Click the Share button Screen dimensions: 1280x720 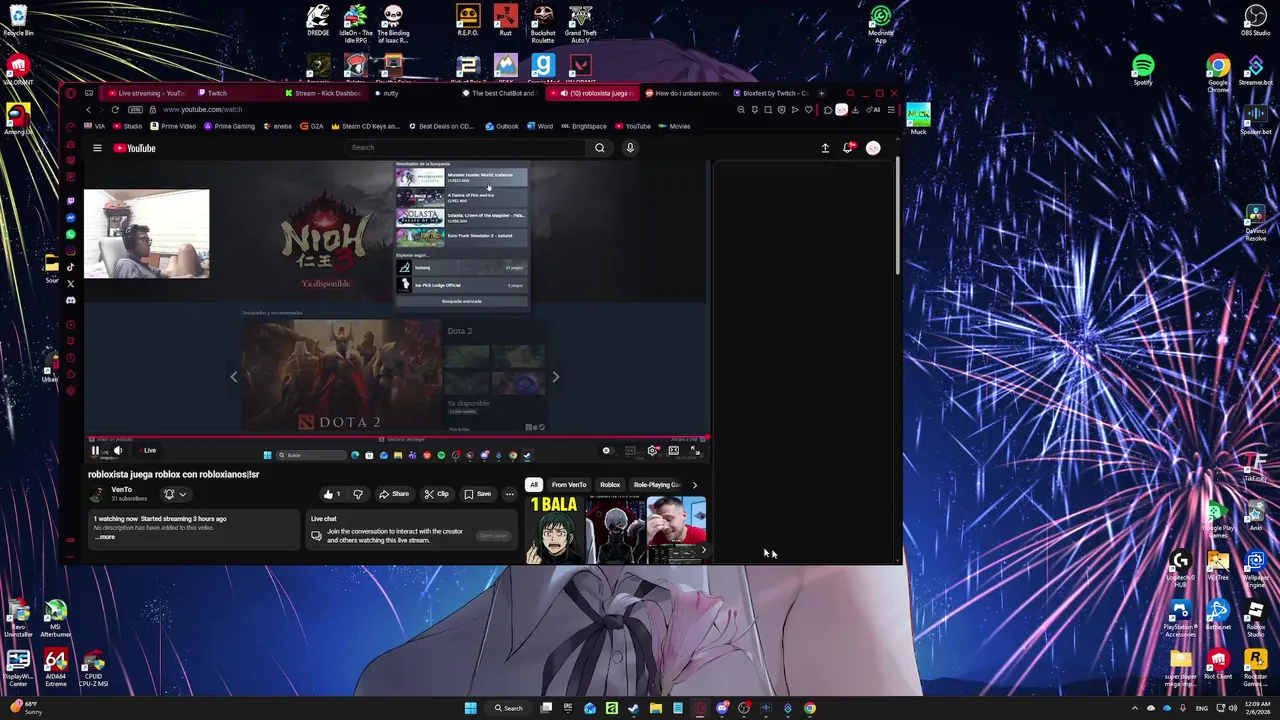pyautogui.click(x=393, y=494)
